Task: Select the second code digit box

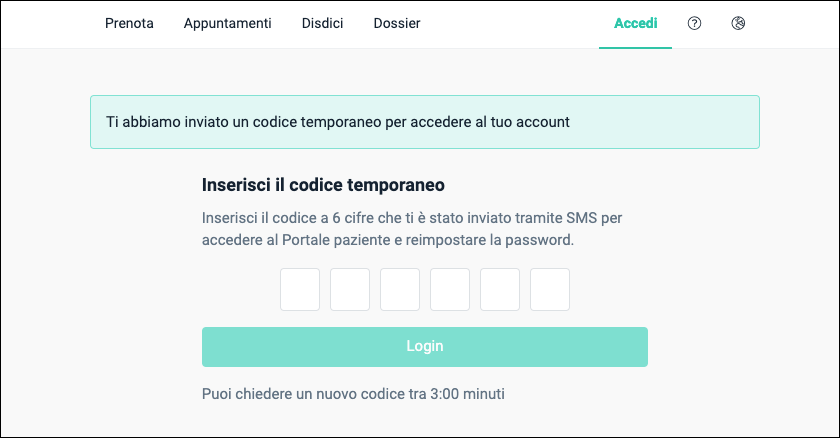Action: [350, 290]
